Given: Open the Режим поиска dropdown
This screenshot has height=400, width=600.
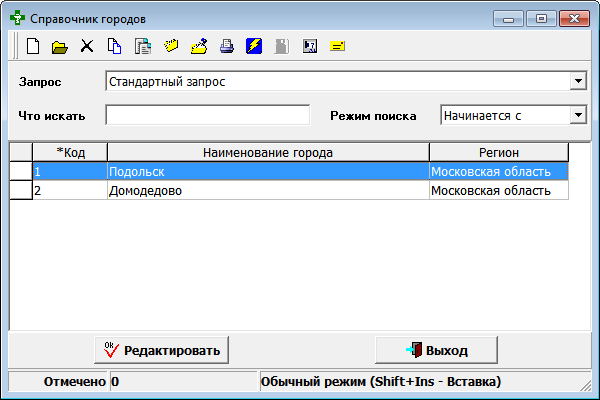Looking at the screenshot, I should (x=578, y=115).
